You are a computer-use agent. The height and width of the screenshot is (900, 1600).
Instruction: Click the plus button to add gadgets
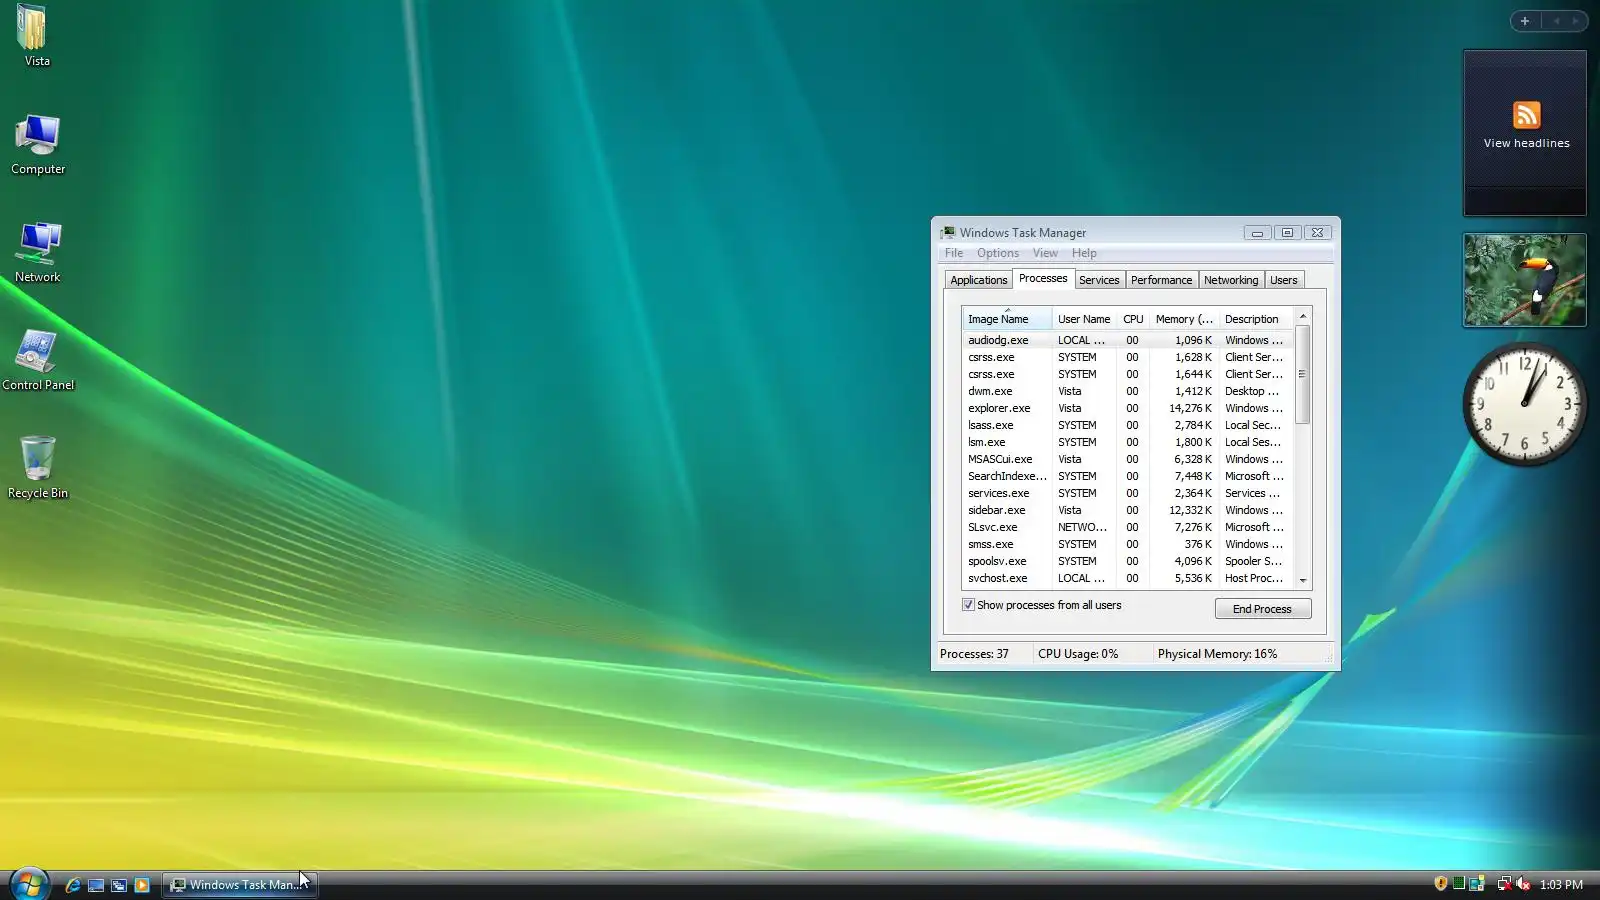coord(1525,21)
